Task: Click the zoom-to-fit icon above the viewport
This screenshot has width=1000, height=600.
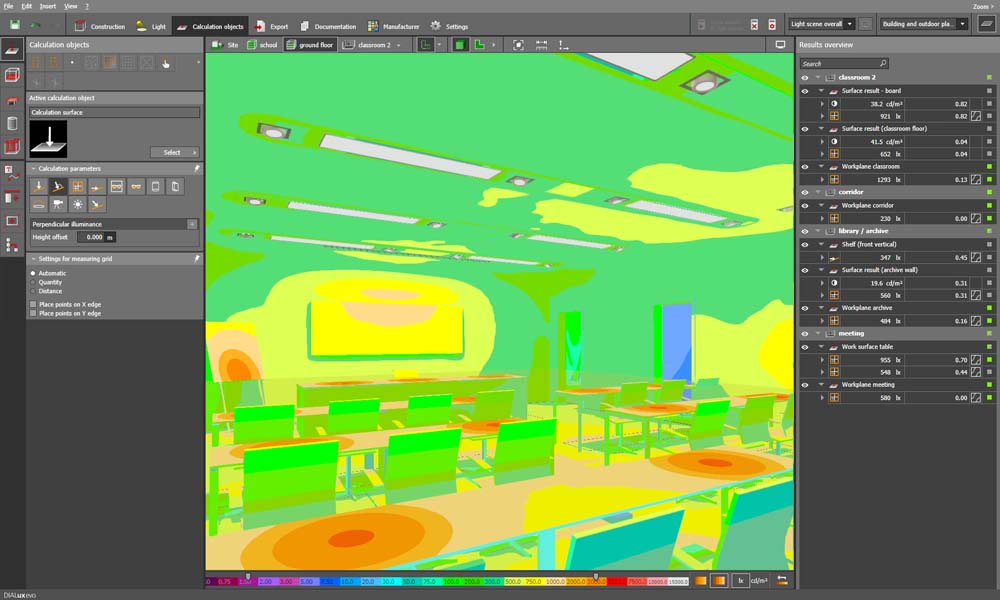Action: point(517,45)
